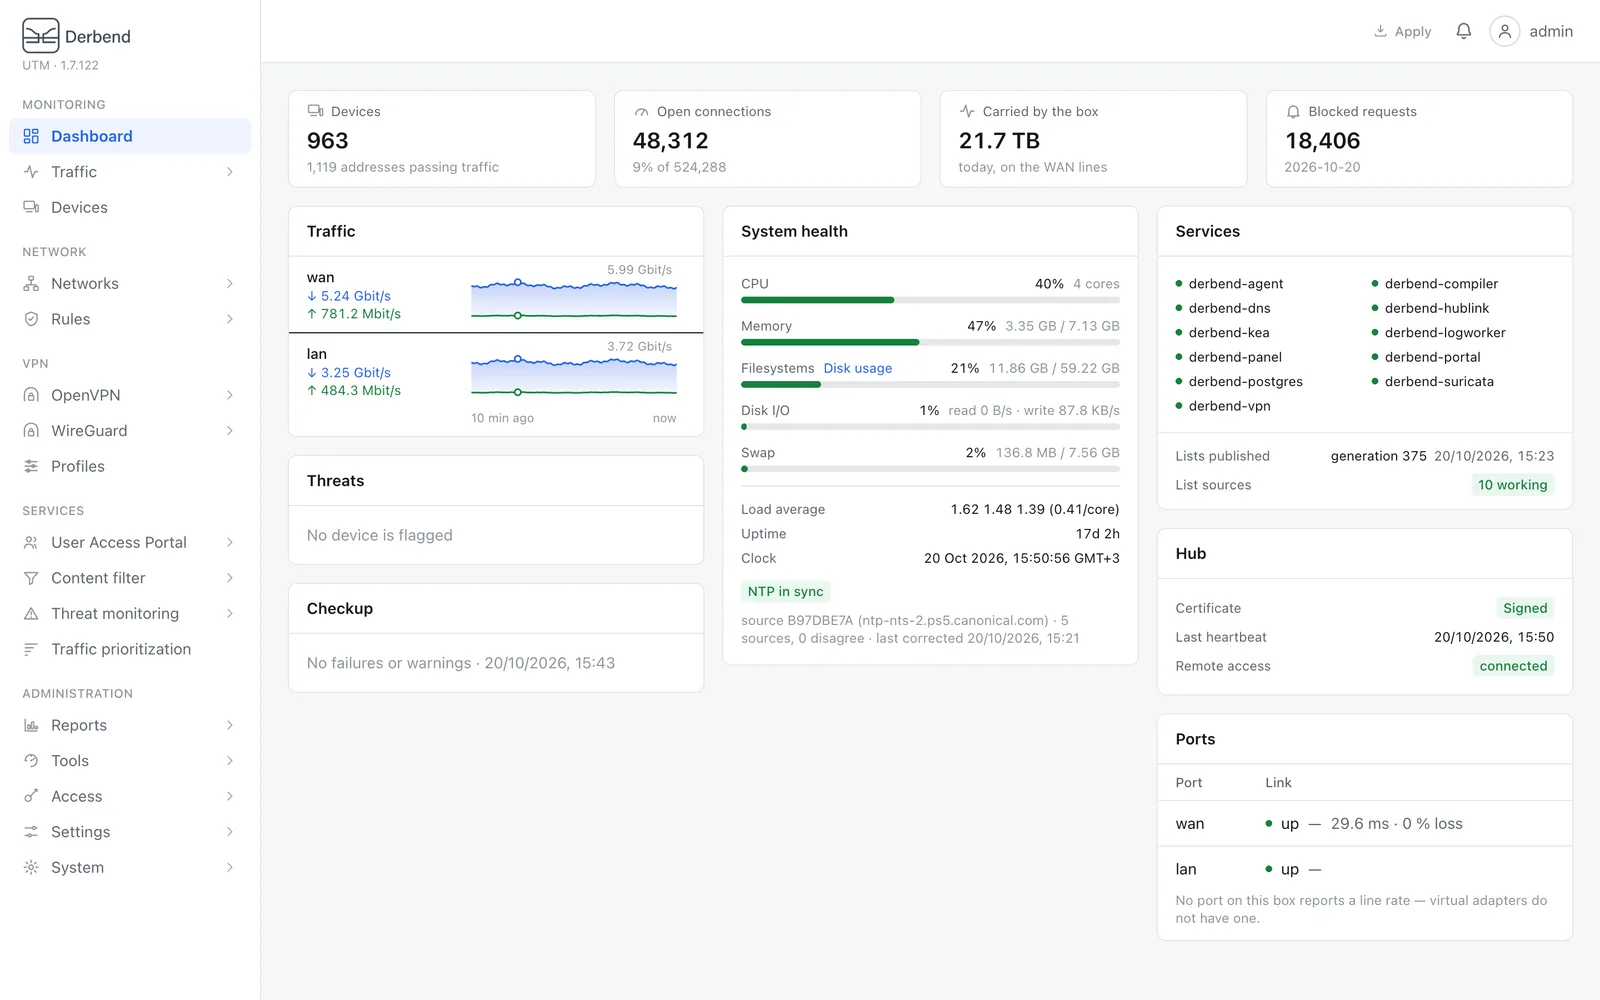Click the Devices card monitor icon
Viewport: 1600px width, 1000px height.
coord(315,111)
